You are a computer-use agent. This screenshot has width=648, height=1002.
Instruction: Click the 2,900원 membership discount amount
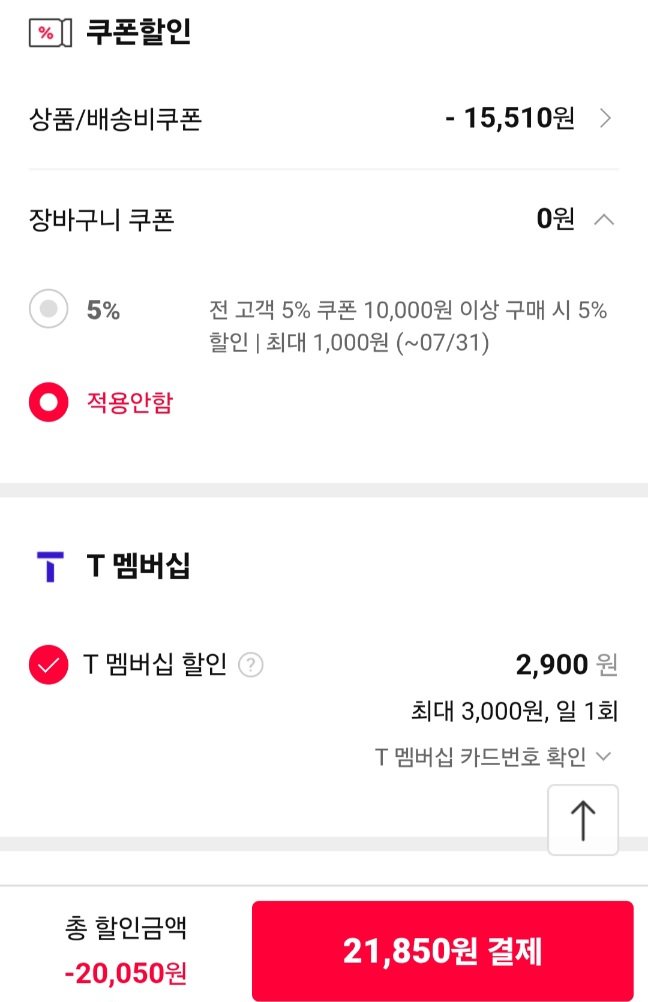[566, 663]
